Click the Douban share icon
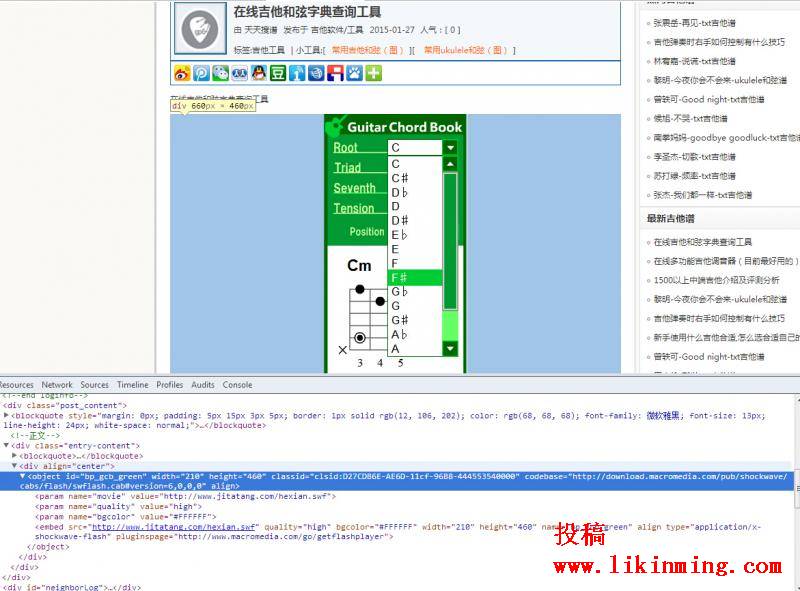 pyautogui.click(x=278, y=73)
